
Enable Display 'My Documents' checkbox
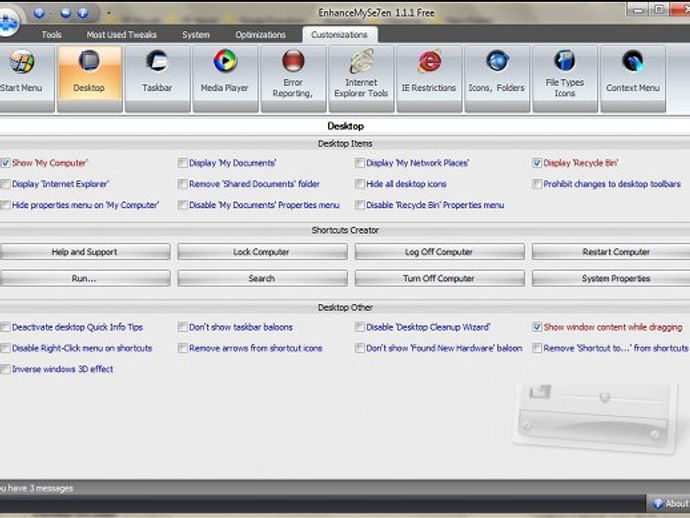(x=183, y=163)
